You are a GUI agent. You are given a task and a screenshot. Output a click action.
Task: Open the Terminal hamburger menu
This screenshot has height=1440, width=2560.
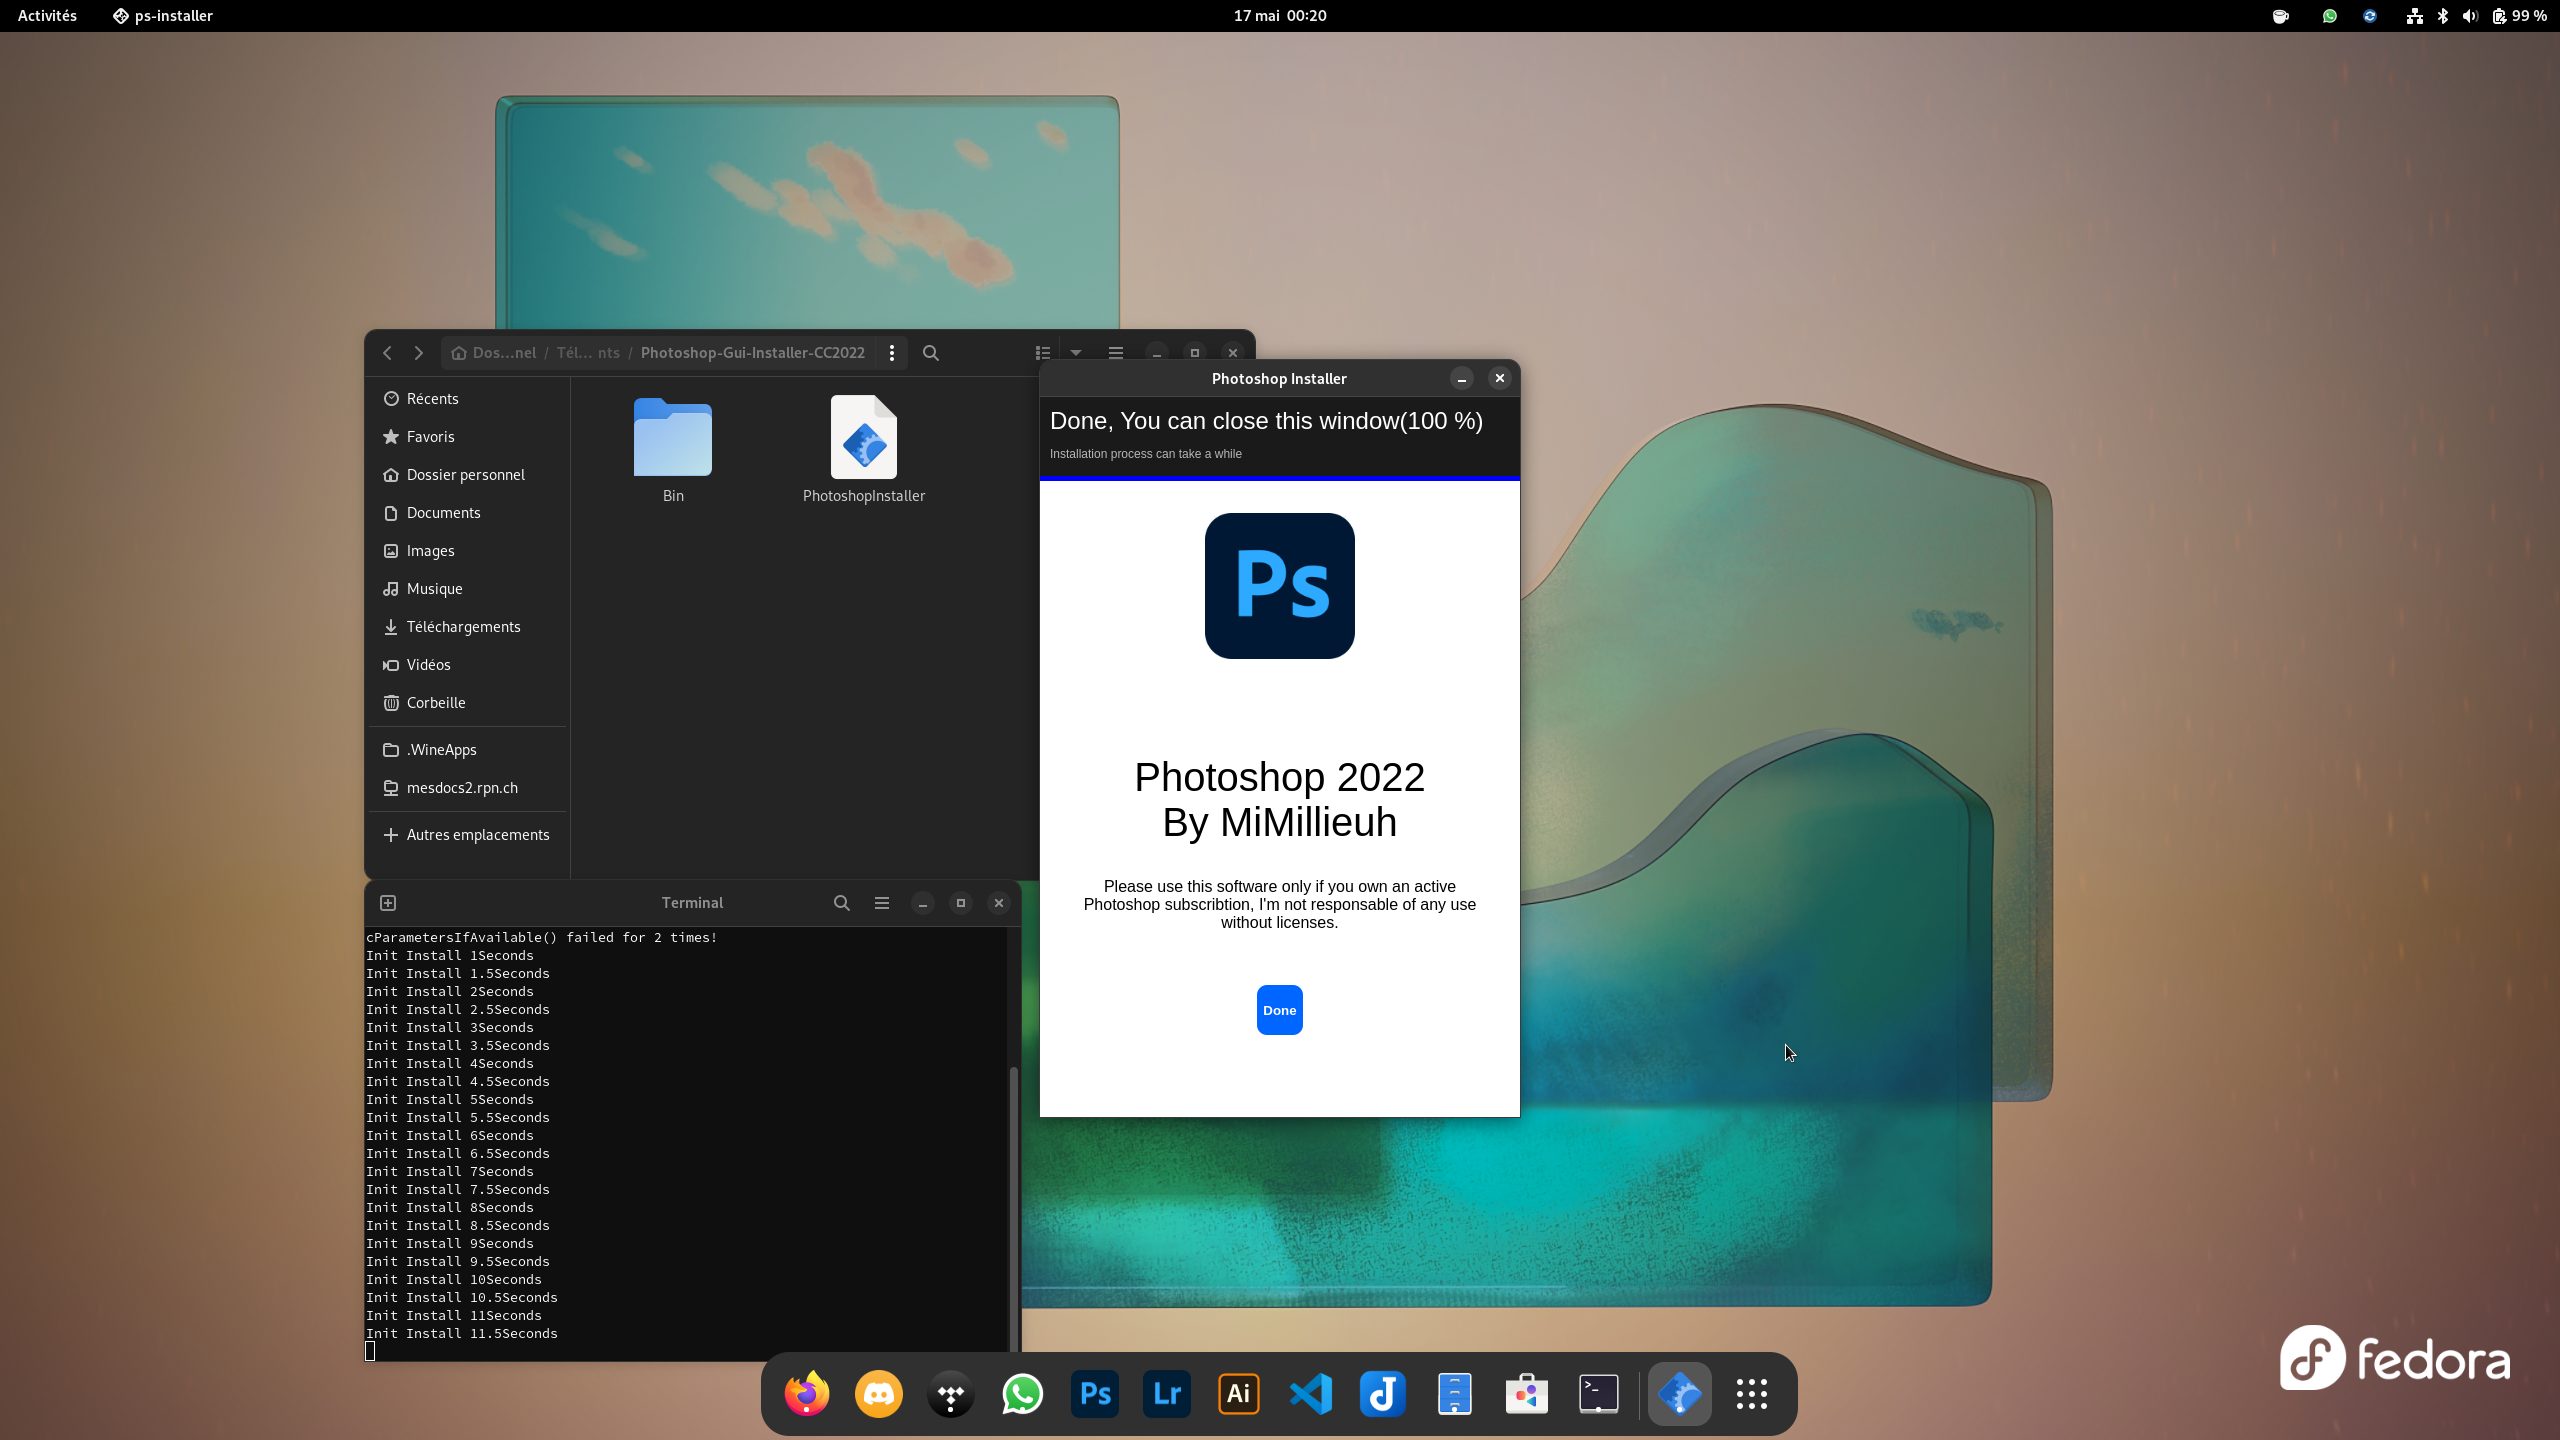pos(882,903)
